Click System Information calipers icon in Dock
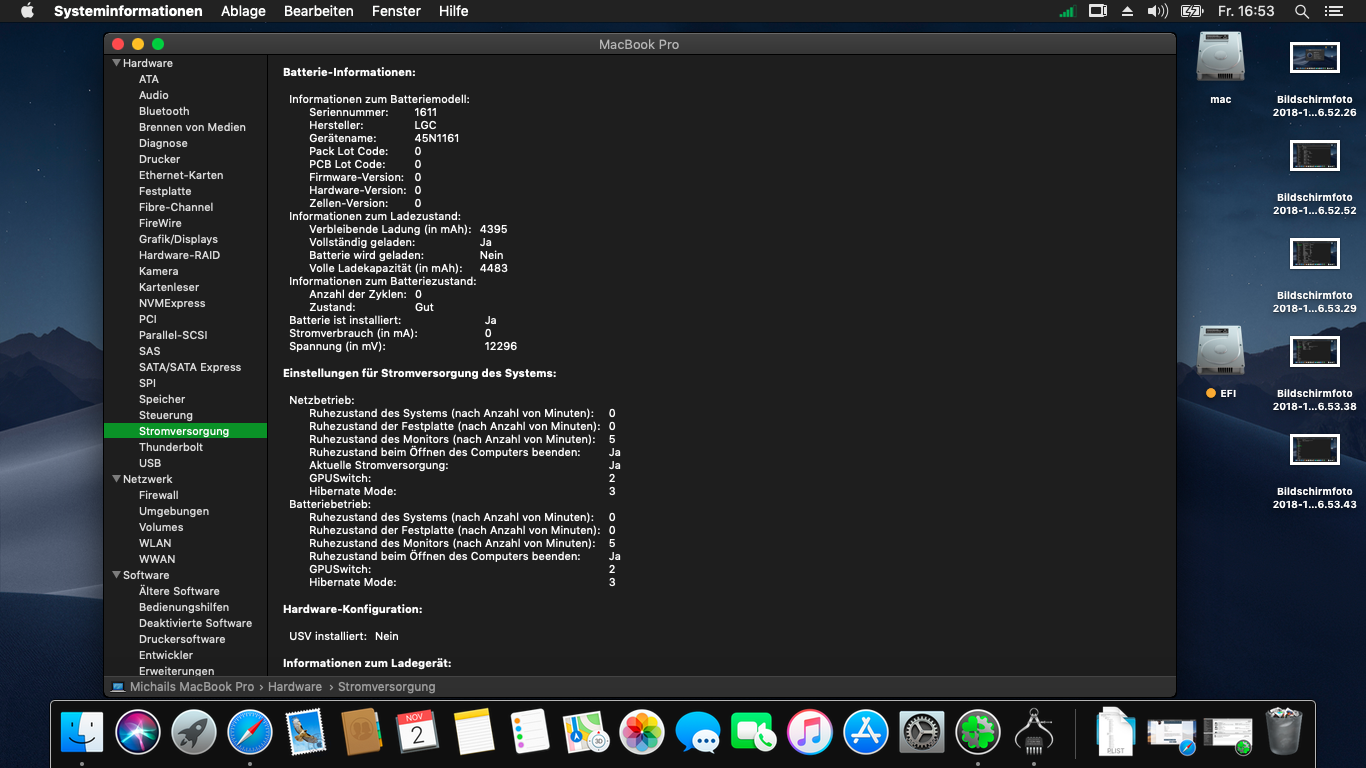1366x768 pixels. pos(1034,732)
